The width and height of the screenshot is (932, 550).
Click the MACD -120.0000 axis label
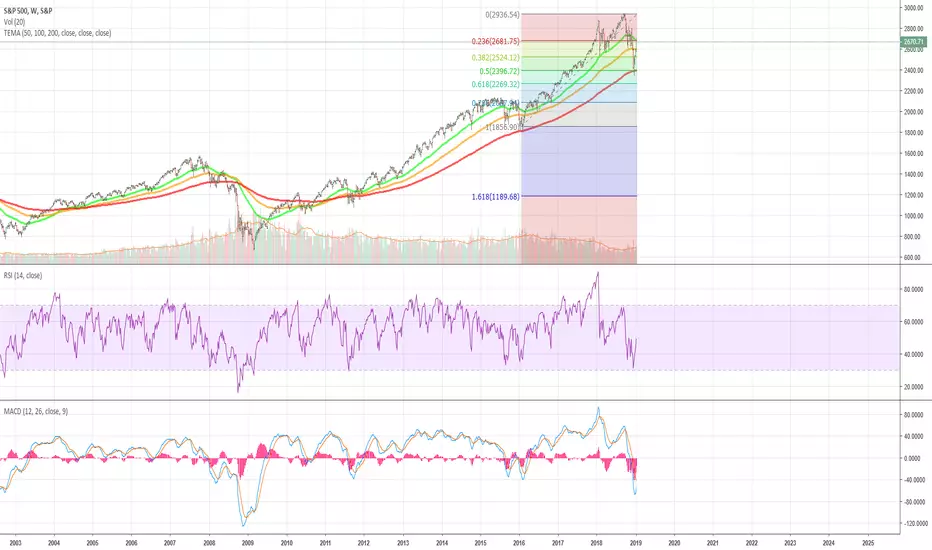click(x=915, y=524)
